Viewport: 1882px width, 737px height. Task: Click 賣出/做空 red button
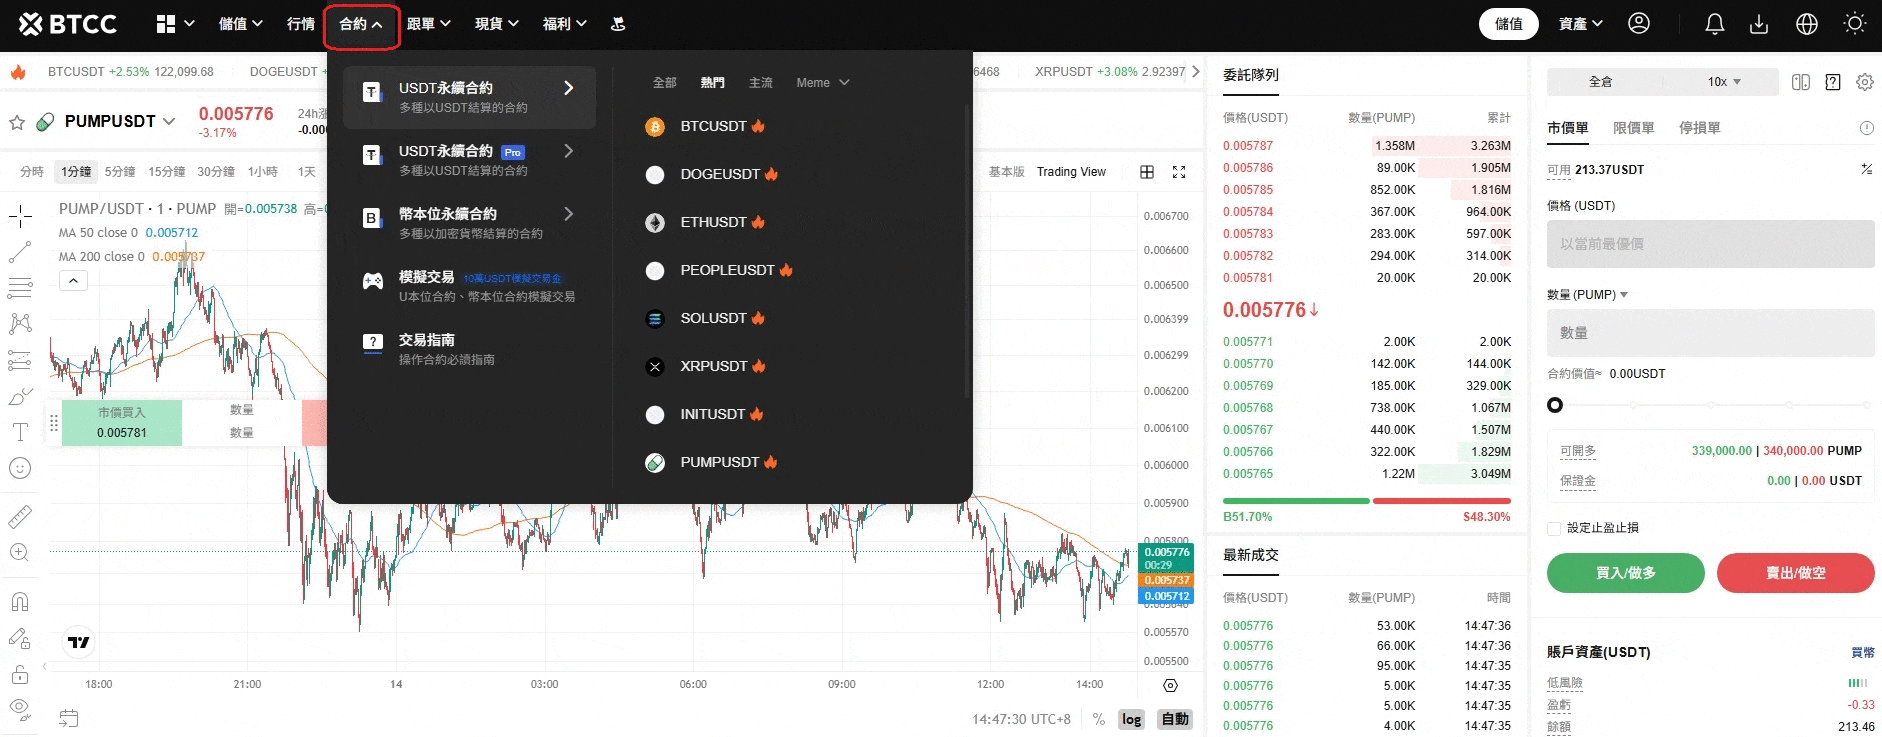coord(1795,573)
